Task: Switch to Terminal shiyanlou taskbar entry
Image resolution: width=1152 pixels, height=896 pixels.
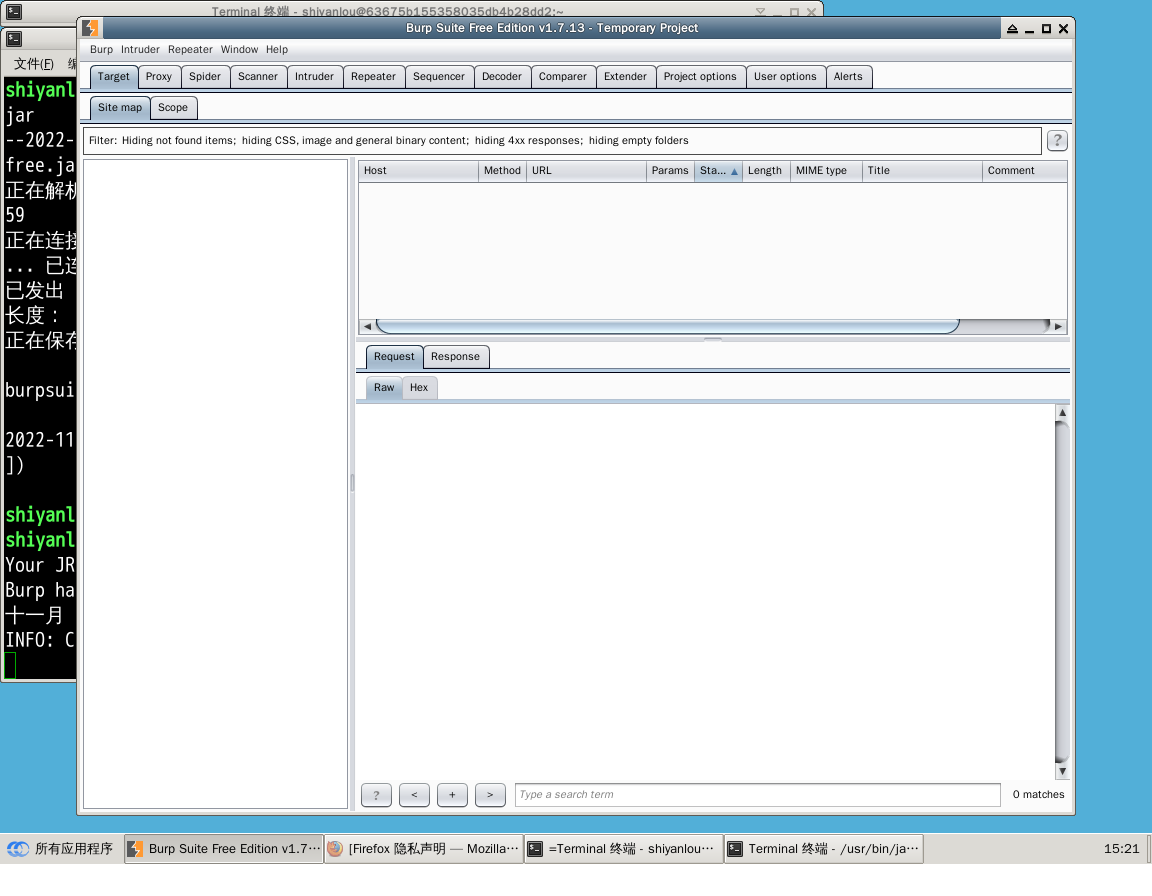Action: (623, 849)
